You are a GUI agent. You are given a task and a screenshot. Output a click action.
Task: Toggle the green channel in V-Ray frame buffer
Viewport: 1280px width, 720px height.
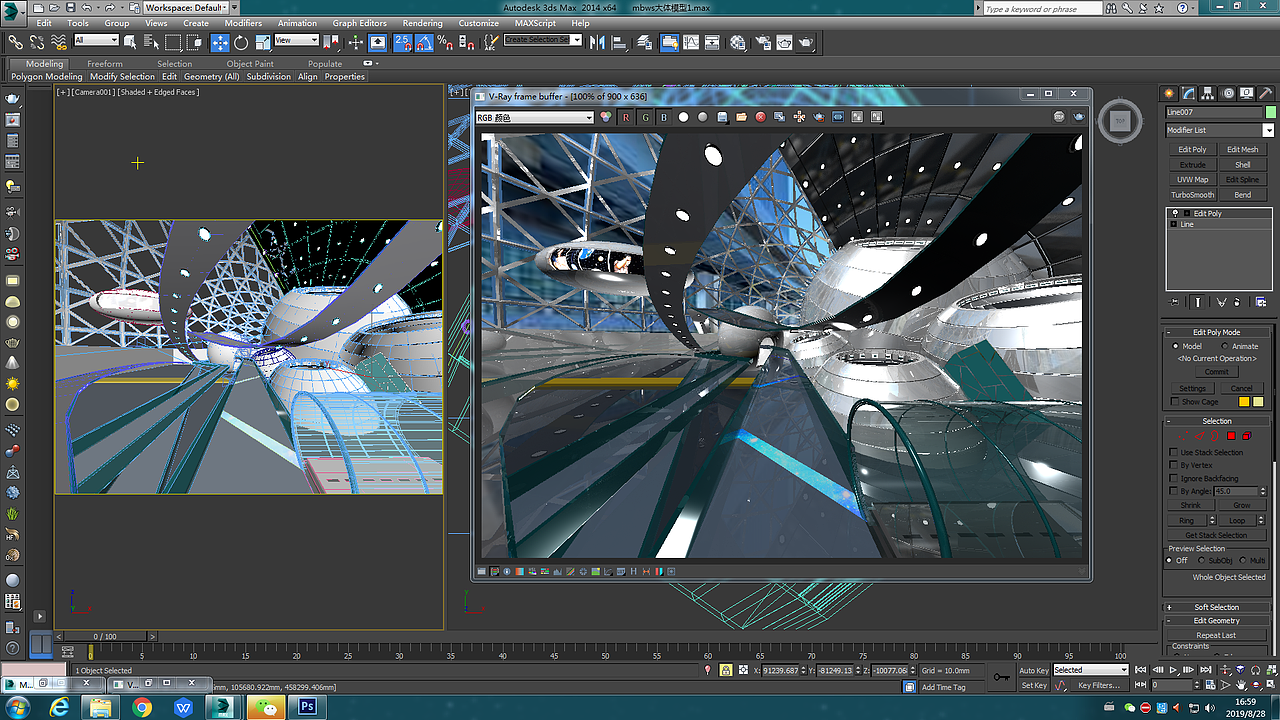tap(645, 117)
